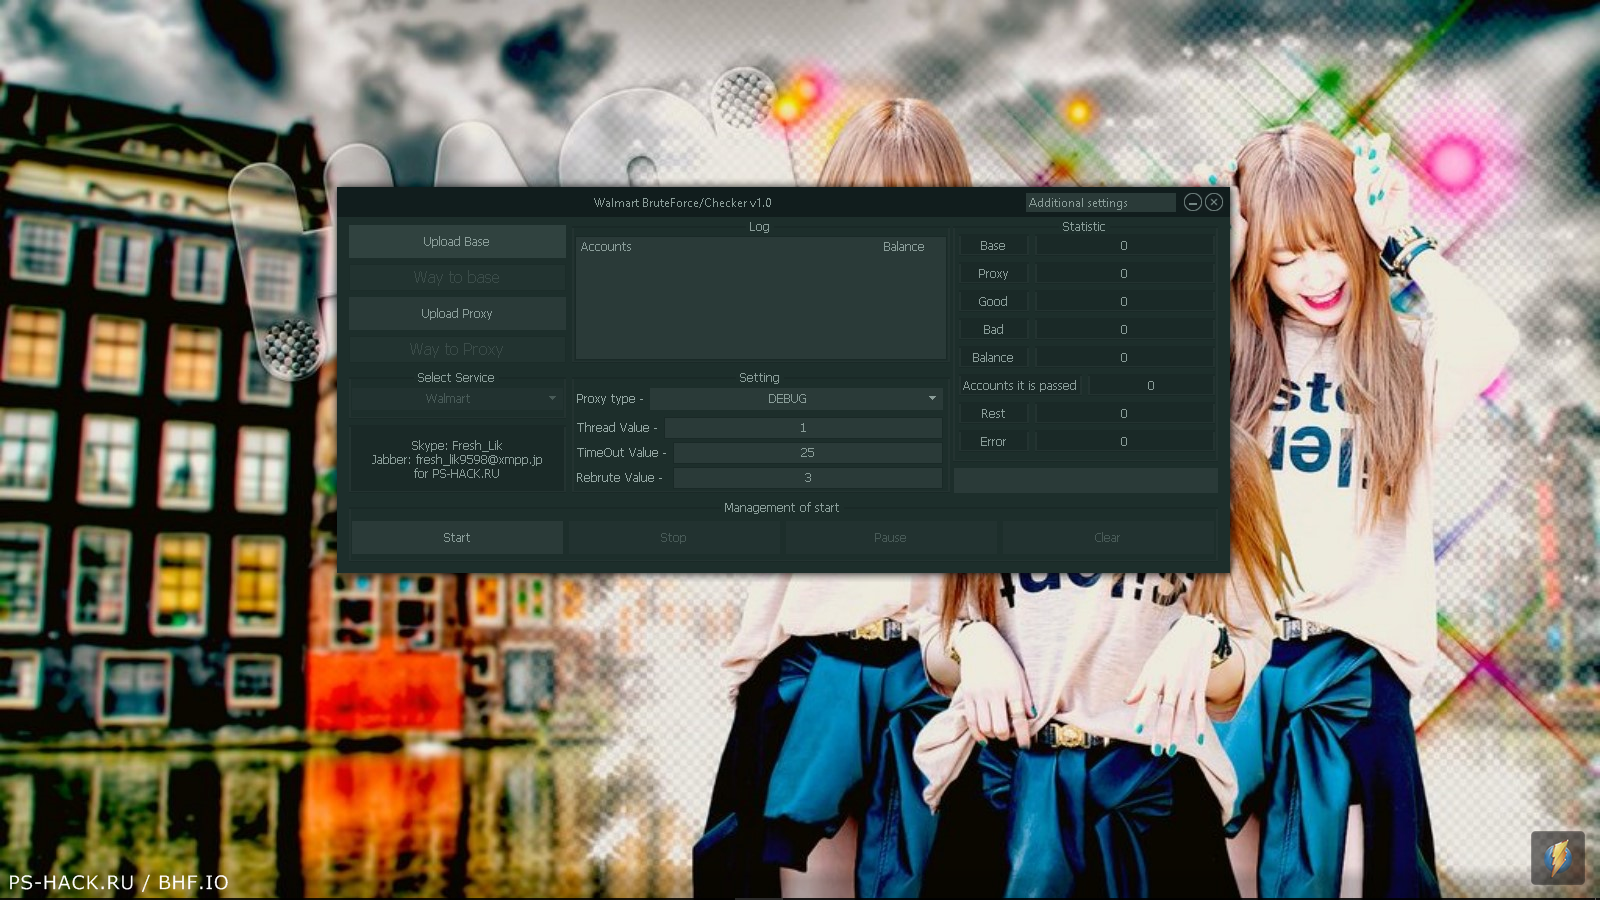1600x900 pixels.
Task: Click the TimeOut Value field showing 25
Action: tap(807, 453)
